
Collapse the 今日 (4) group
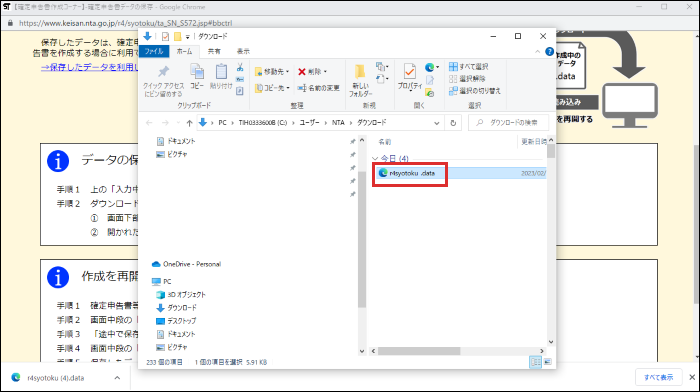(375, 158)
